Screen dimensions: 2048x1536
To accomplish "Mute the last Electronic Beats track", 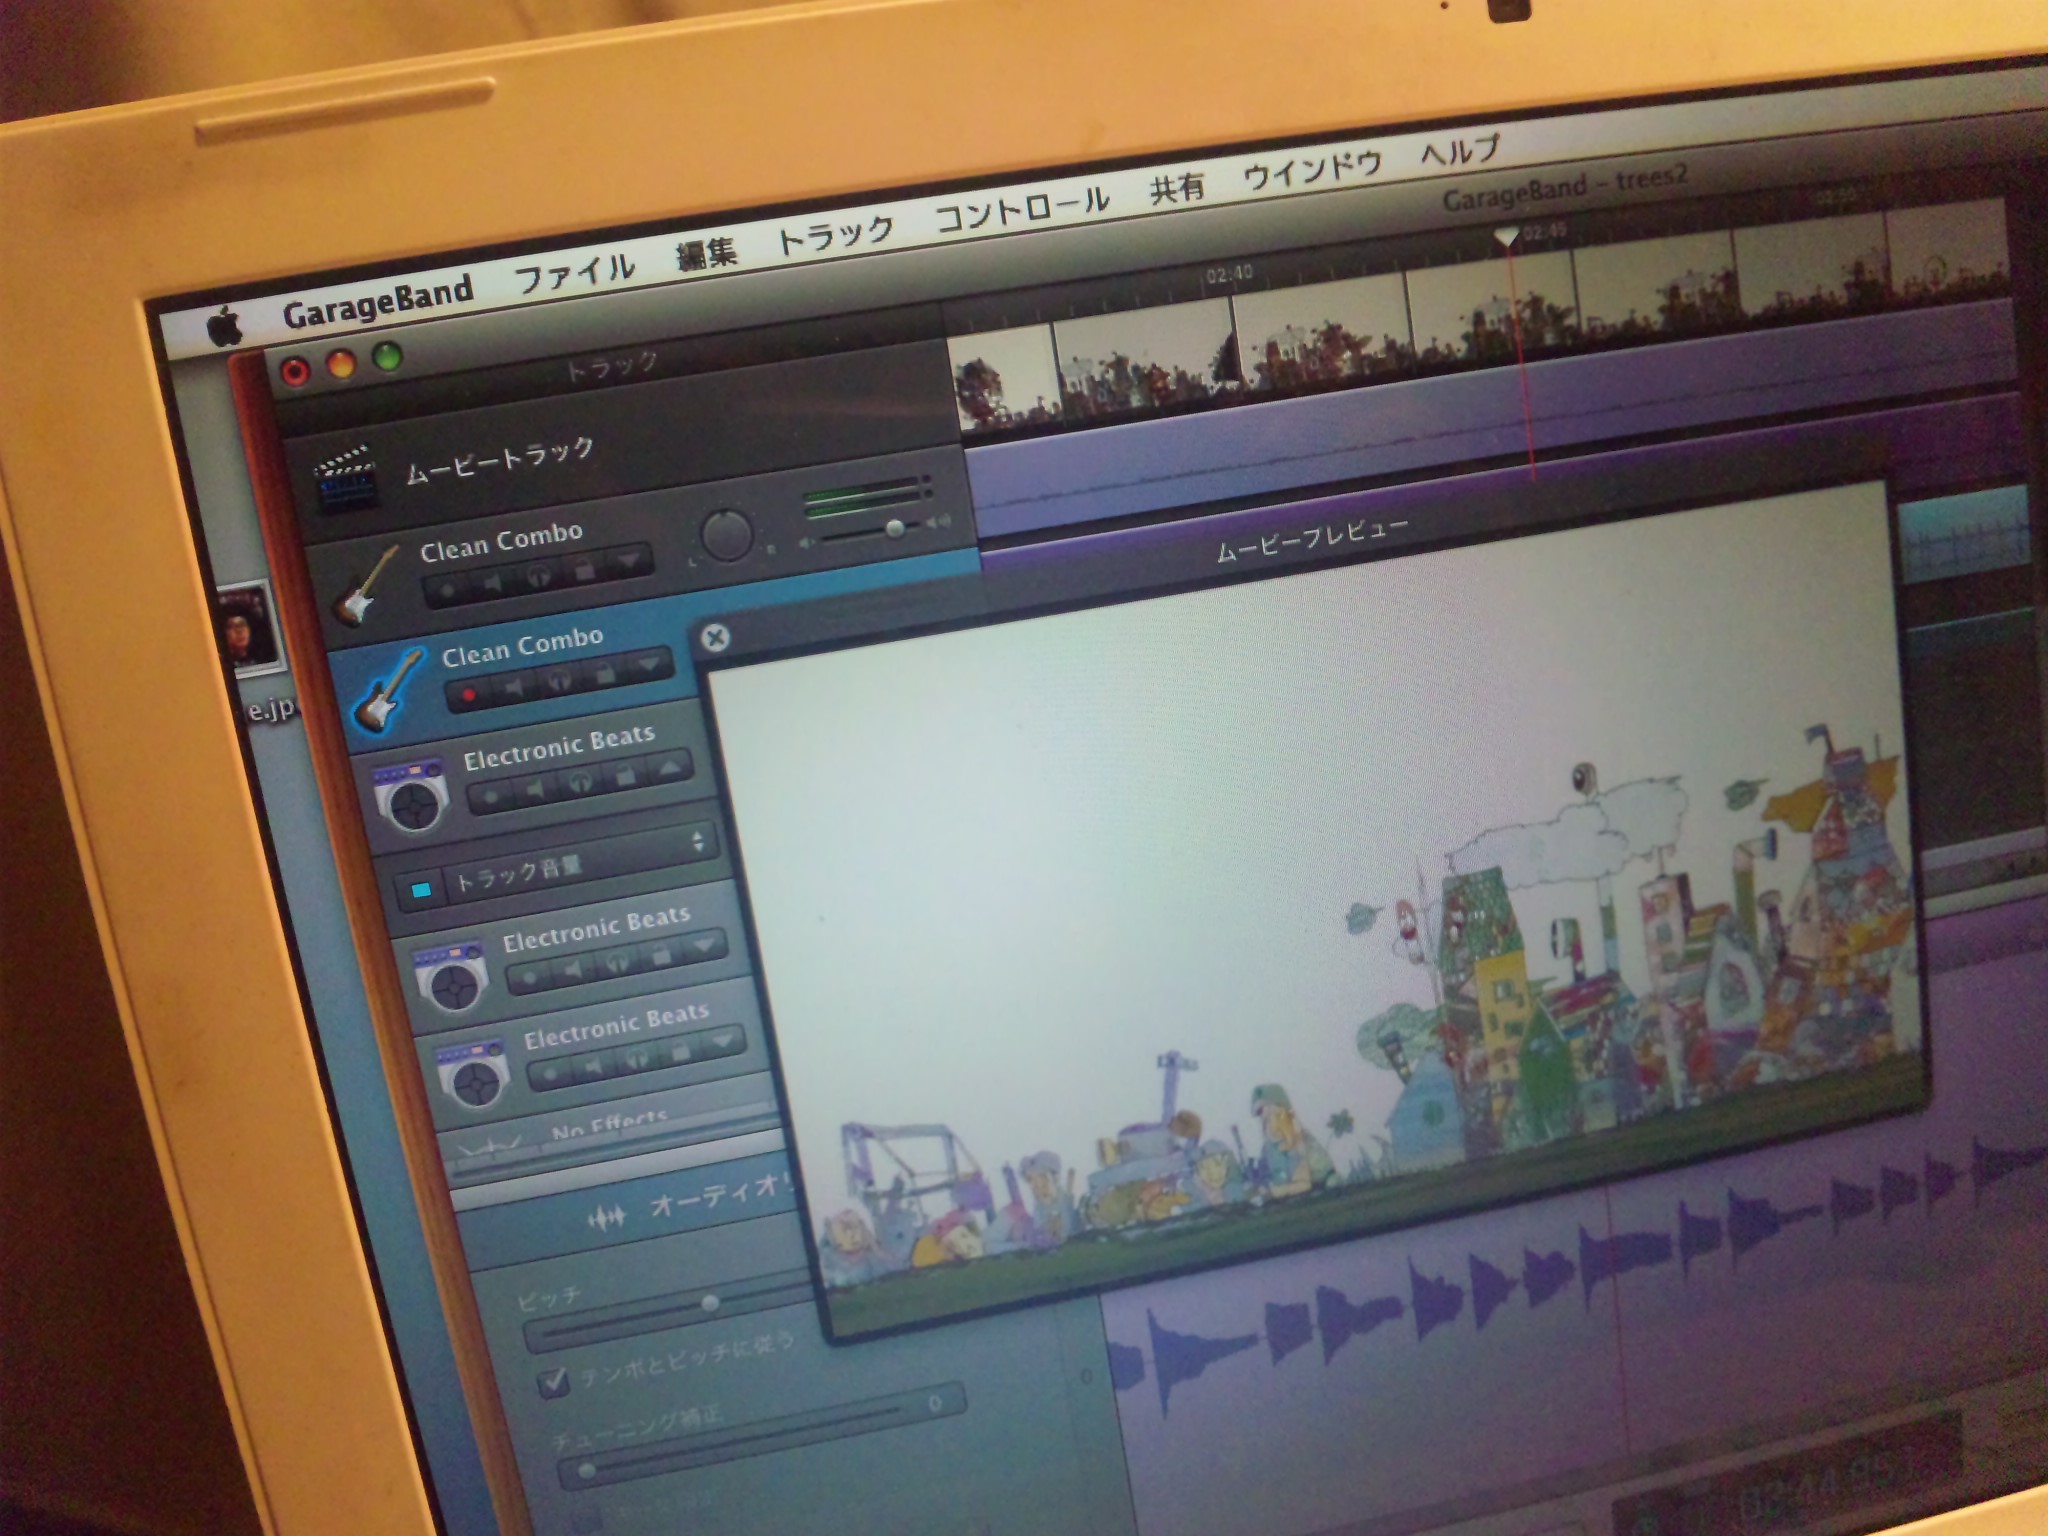I will click(x=594, y=1066).
